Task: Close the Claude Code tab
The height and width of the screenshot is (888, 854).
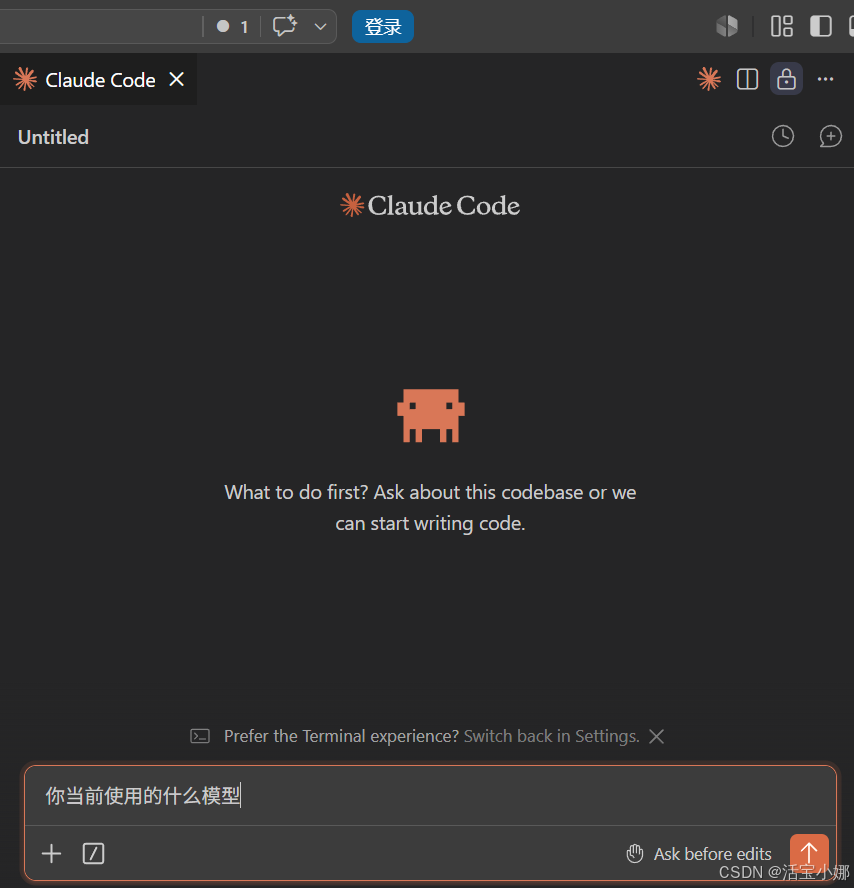Action: point(177,79)
